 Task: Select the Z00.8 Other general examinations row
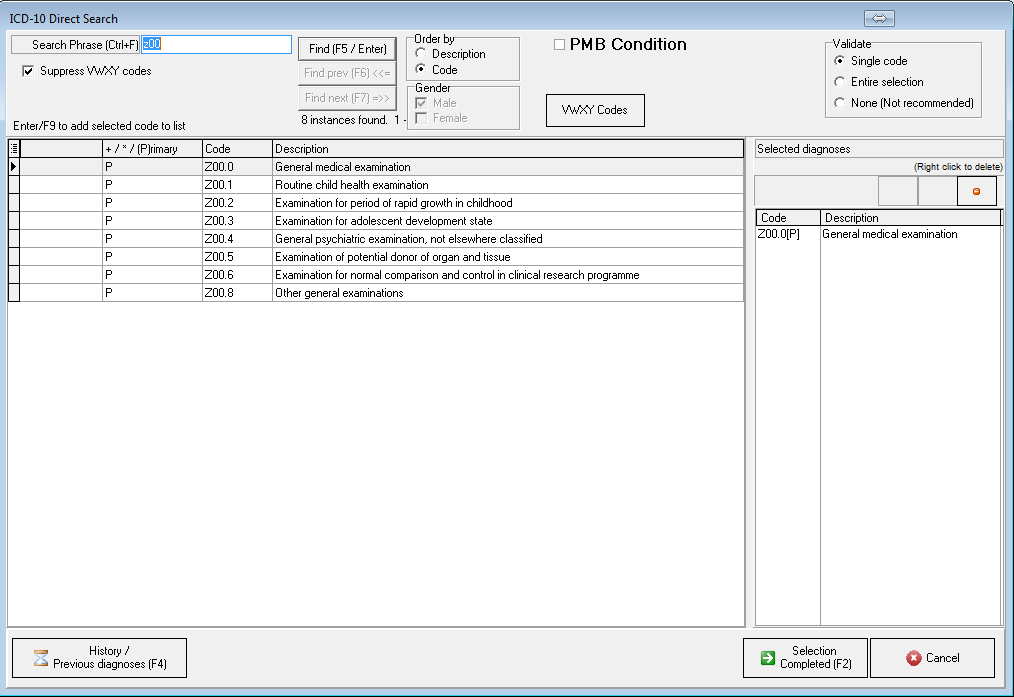[339, 293]
